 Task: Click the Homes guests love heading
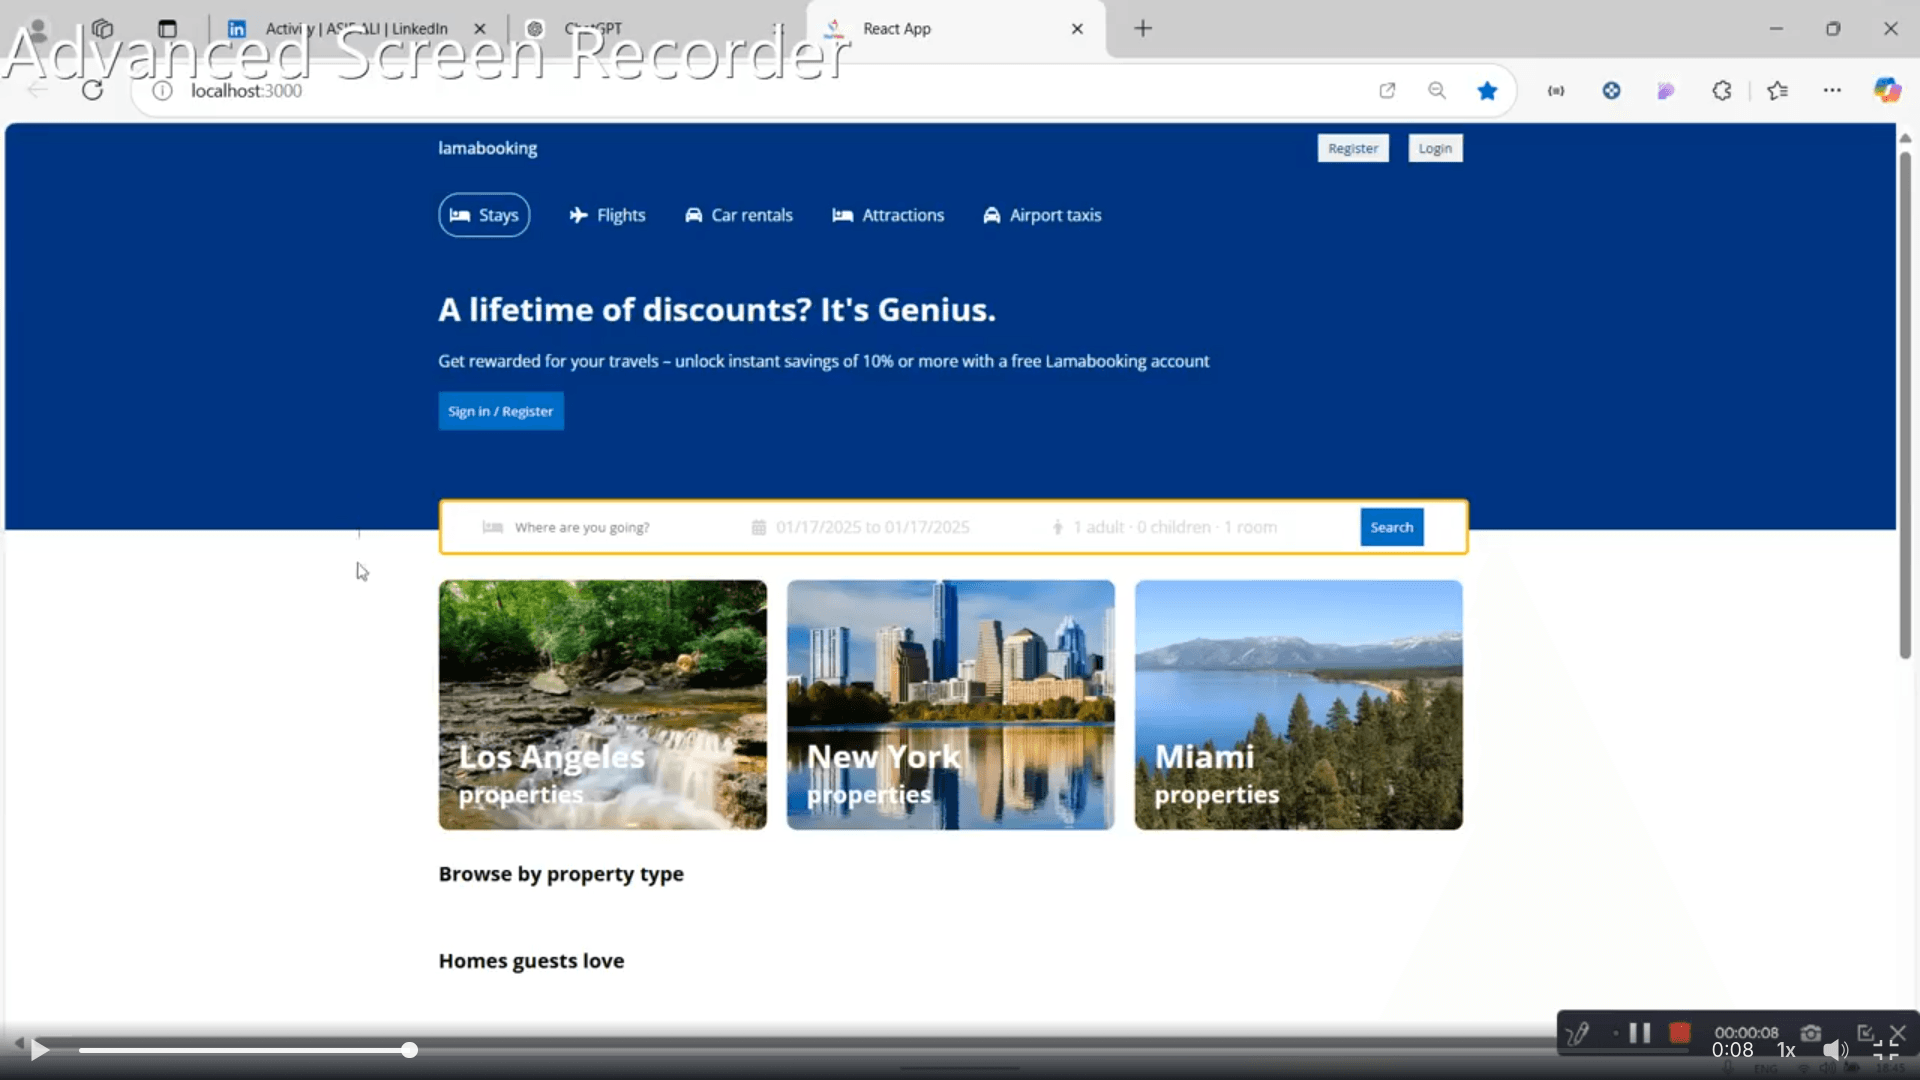point(531,961)
